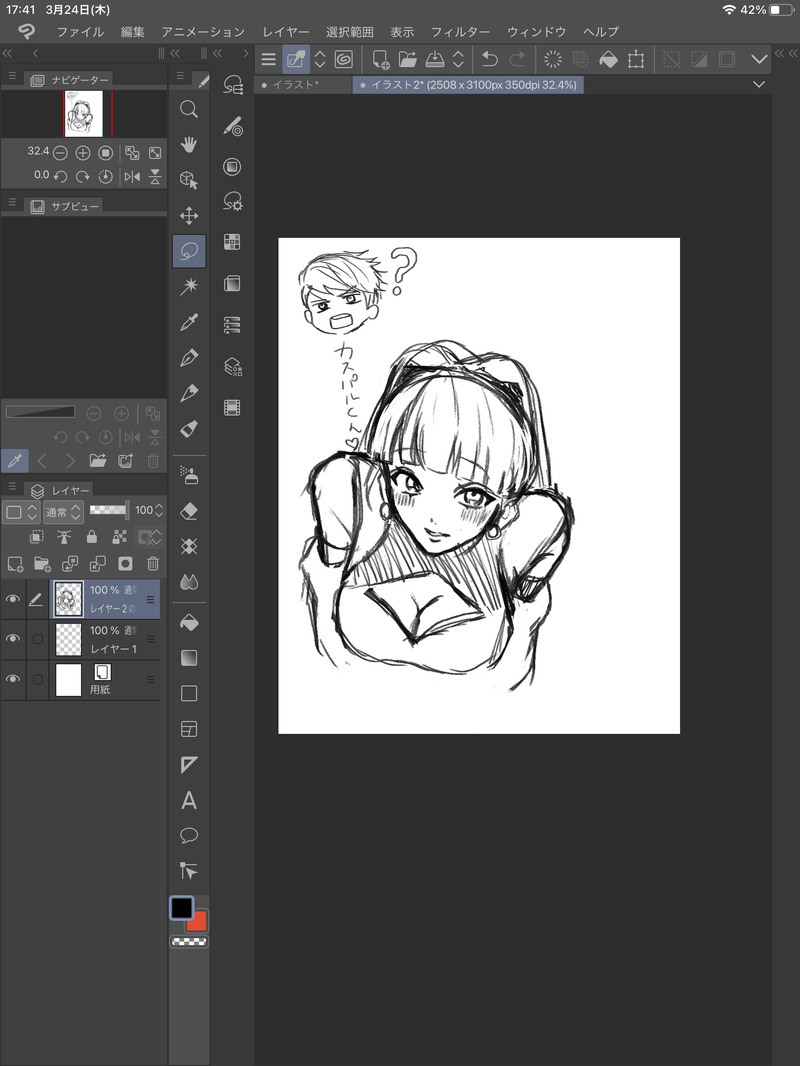Click the New canvas icon in command bar
This screenshot has width=800, height=1066.
[381, 59]
